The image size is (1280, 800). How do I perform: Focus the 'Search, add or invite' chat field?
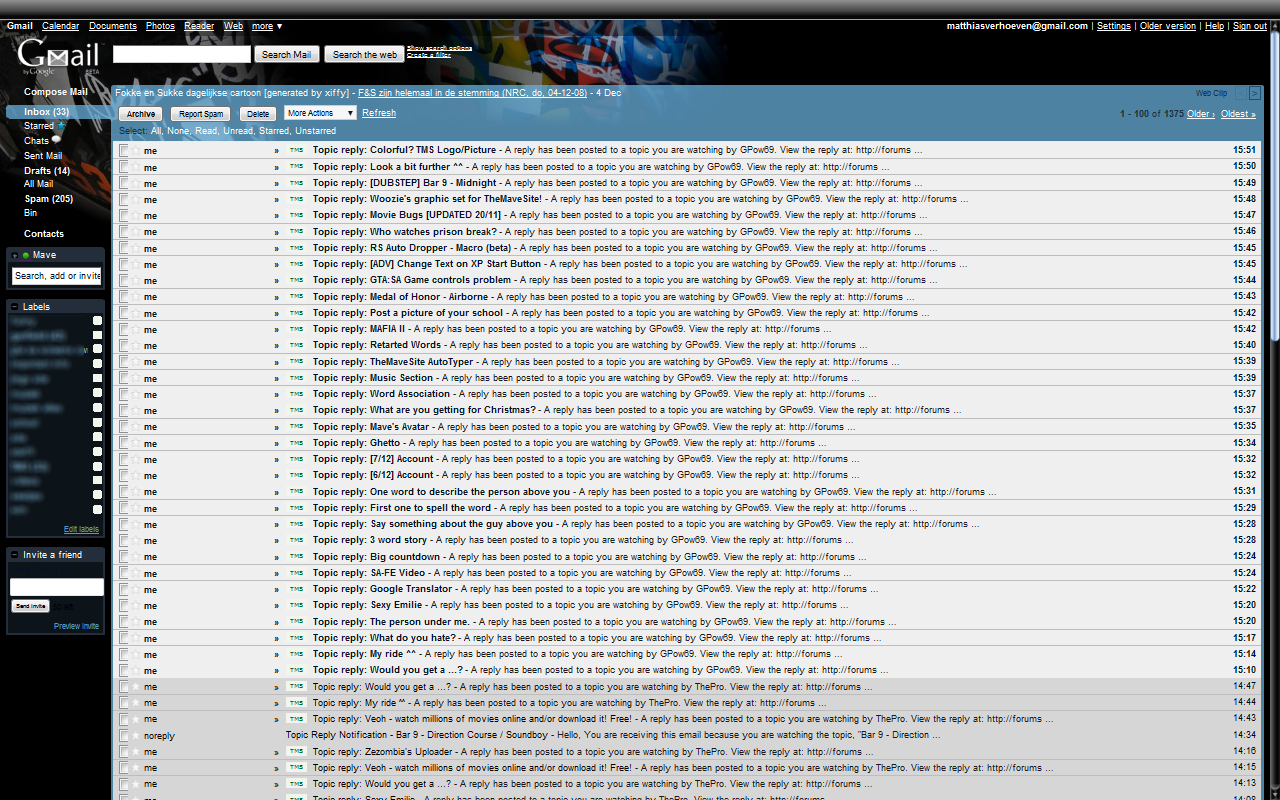pyautogui.click(x=57, y=275)
